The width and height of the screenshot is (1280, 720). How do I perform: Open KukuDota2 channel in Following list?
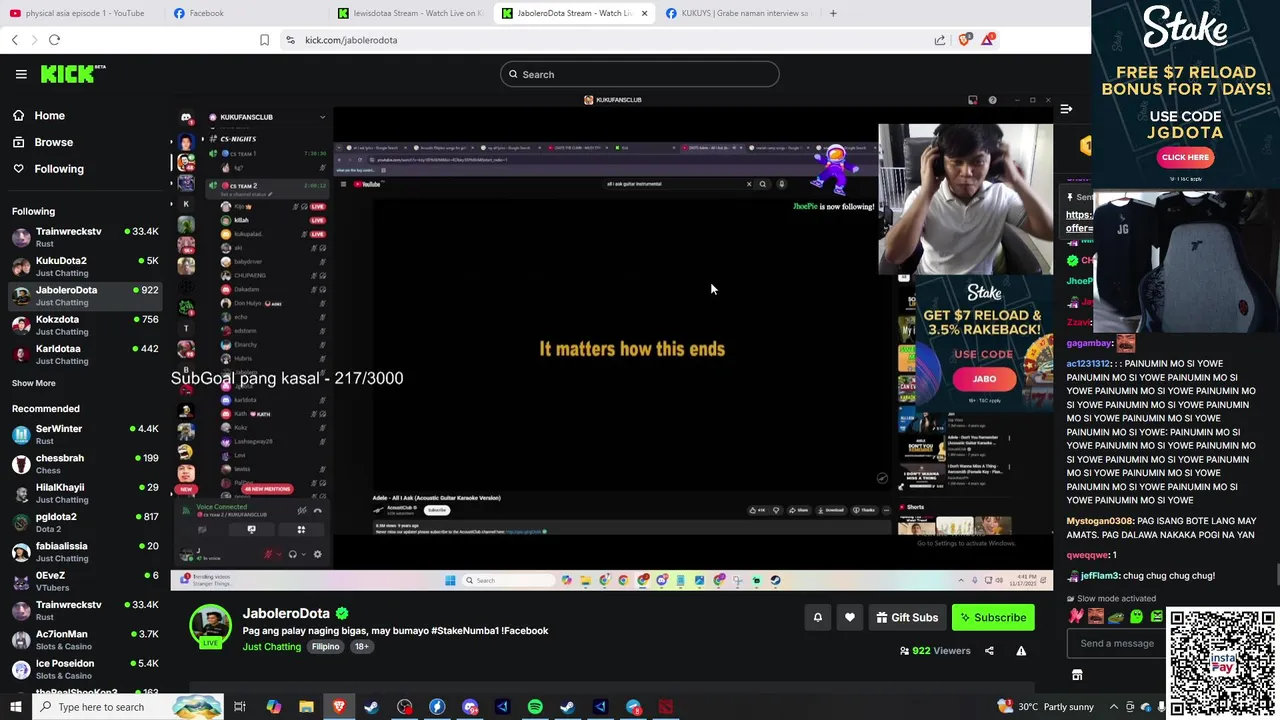pos(85,266)
